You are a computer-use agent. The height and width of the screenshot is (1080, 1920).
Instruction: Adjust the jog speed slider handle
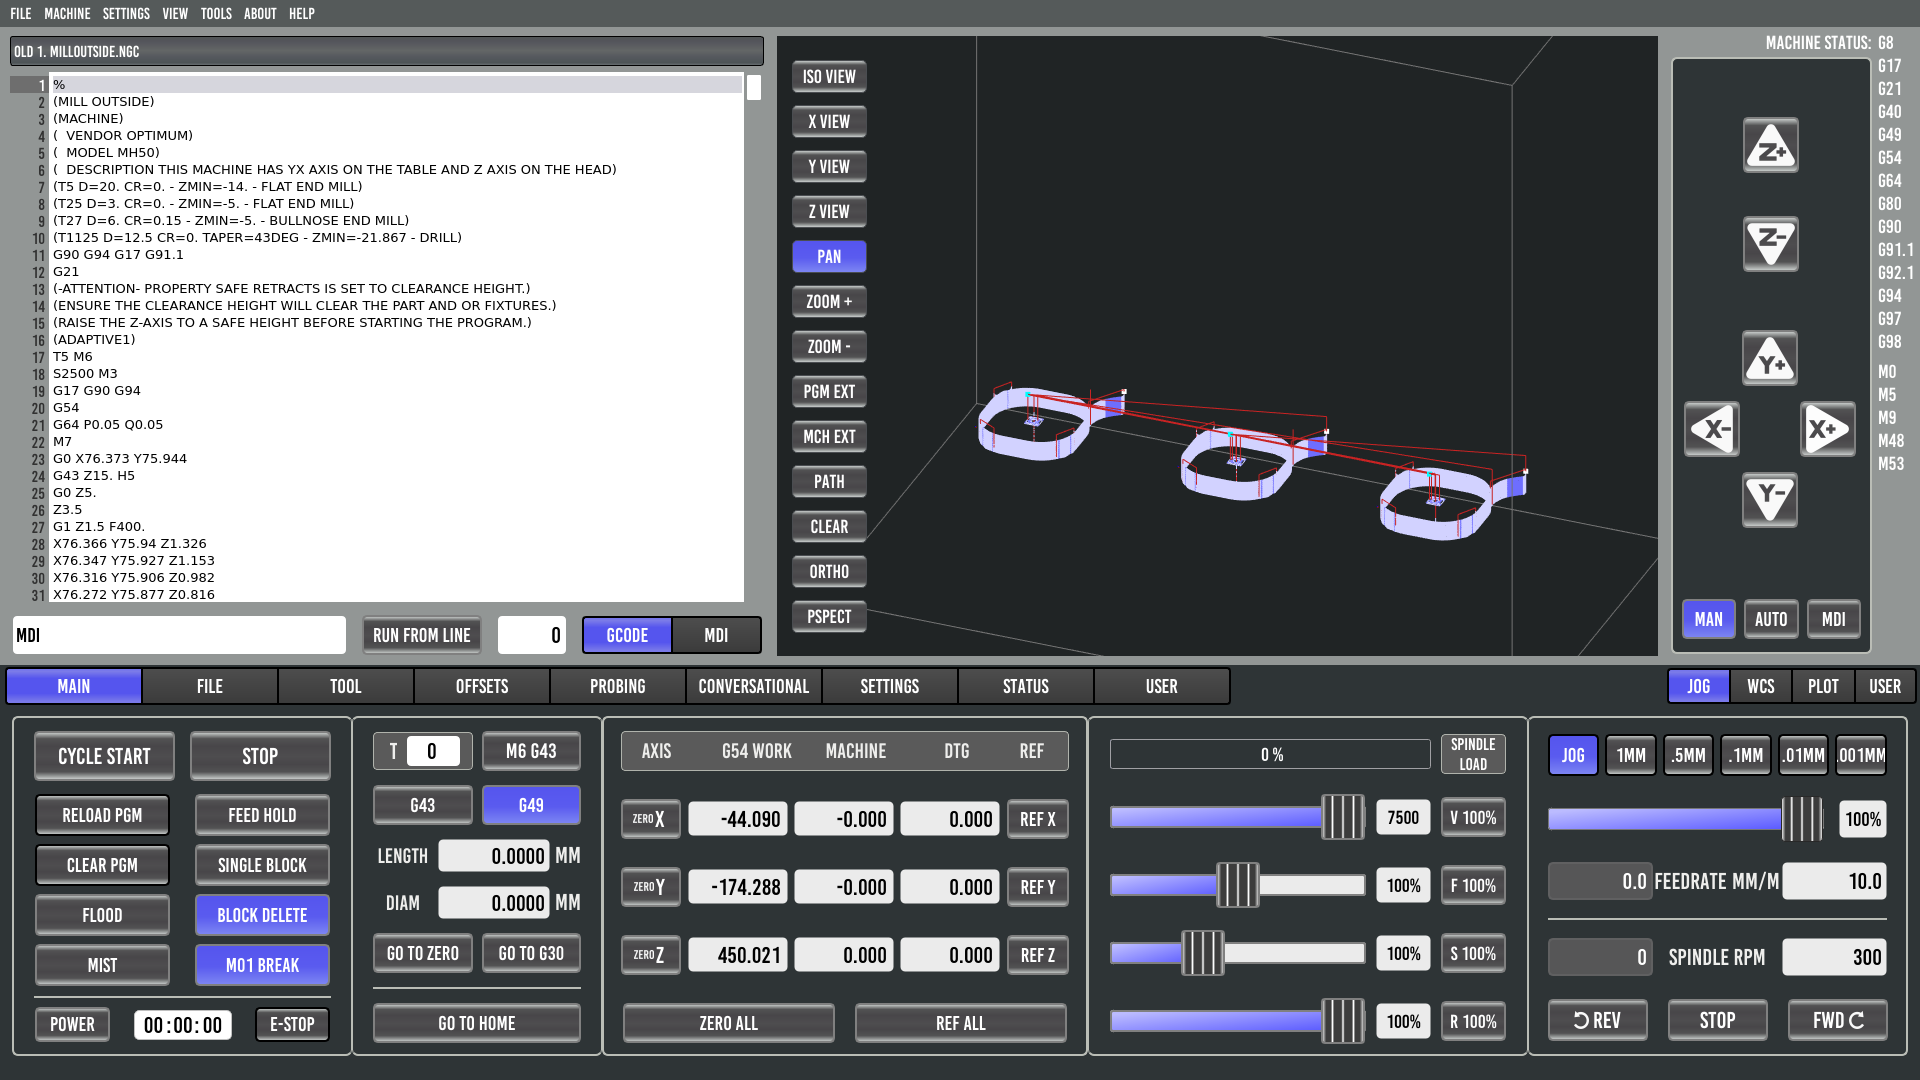click(1802, 819)
